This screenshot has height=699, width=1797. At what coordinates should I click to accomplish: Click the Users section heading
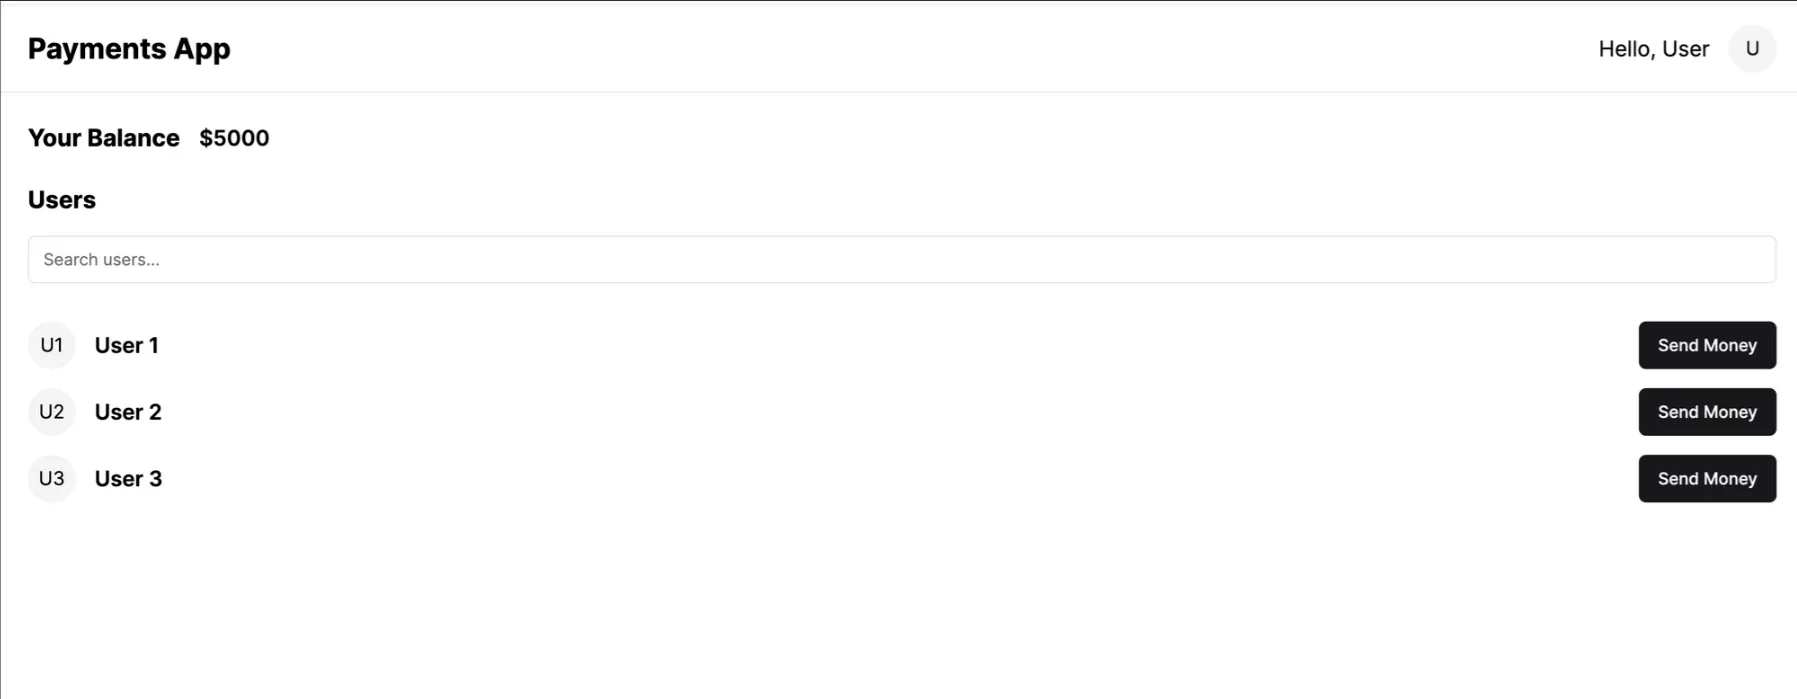click(x=62, y=200)
